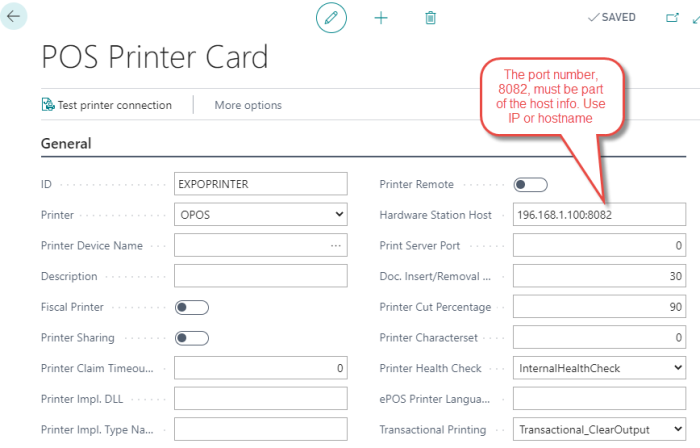
Task: Toggle the Printer Remote switch
Action: point(530,185)
